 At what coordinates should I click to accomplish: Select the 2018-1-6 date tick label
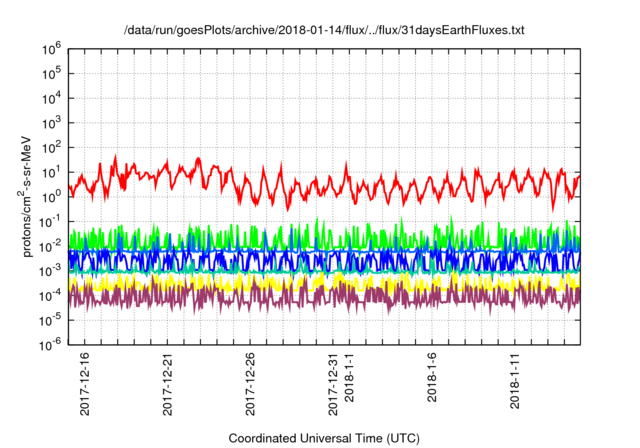[x=433, y=378]
